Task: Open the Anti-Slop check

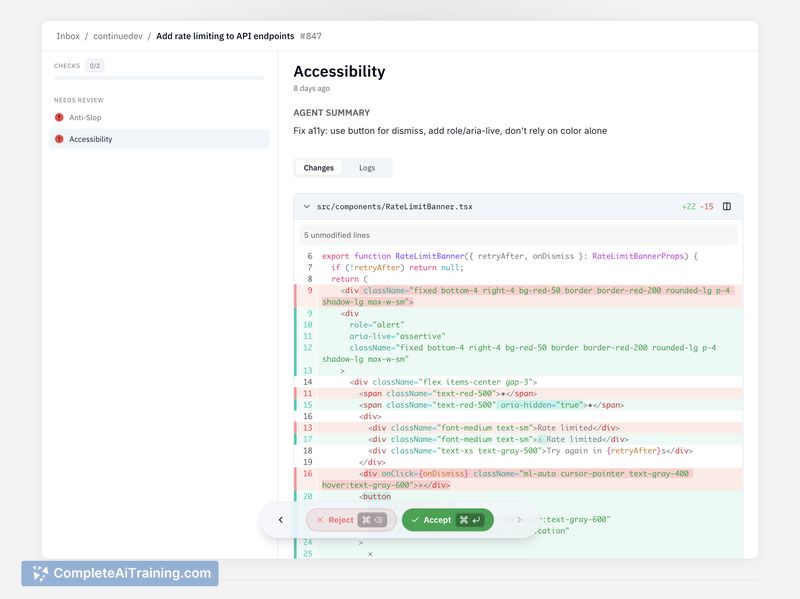Action: [x=85, y=117]
